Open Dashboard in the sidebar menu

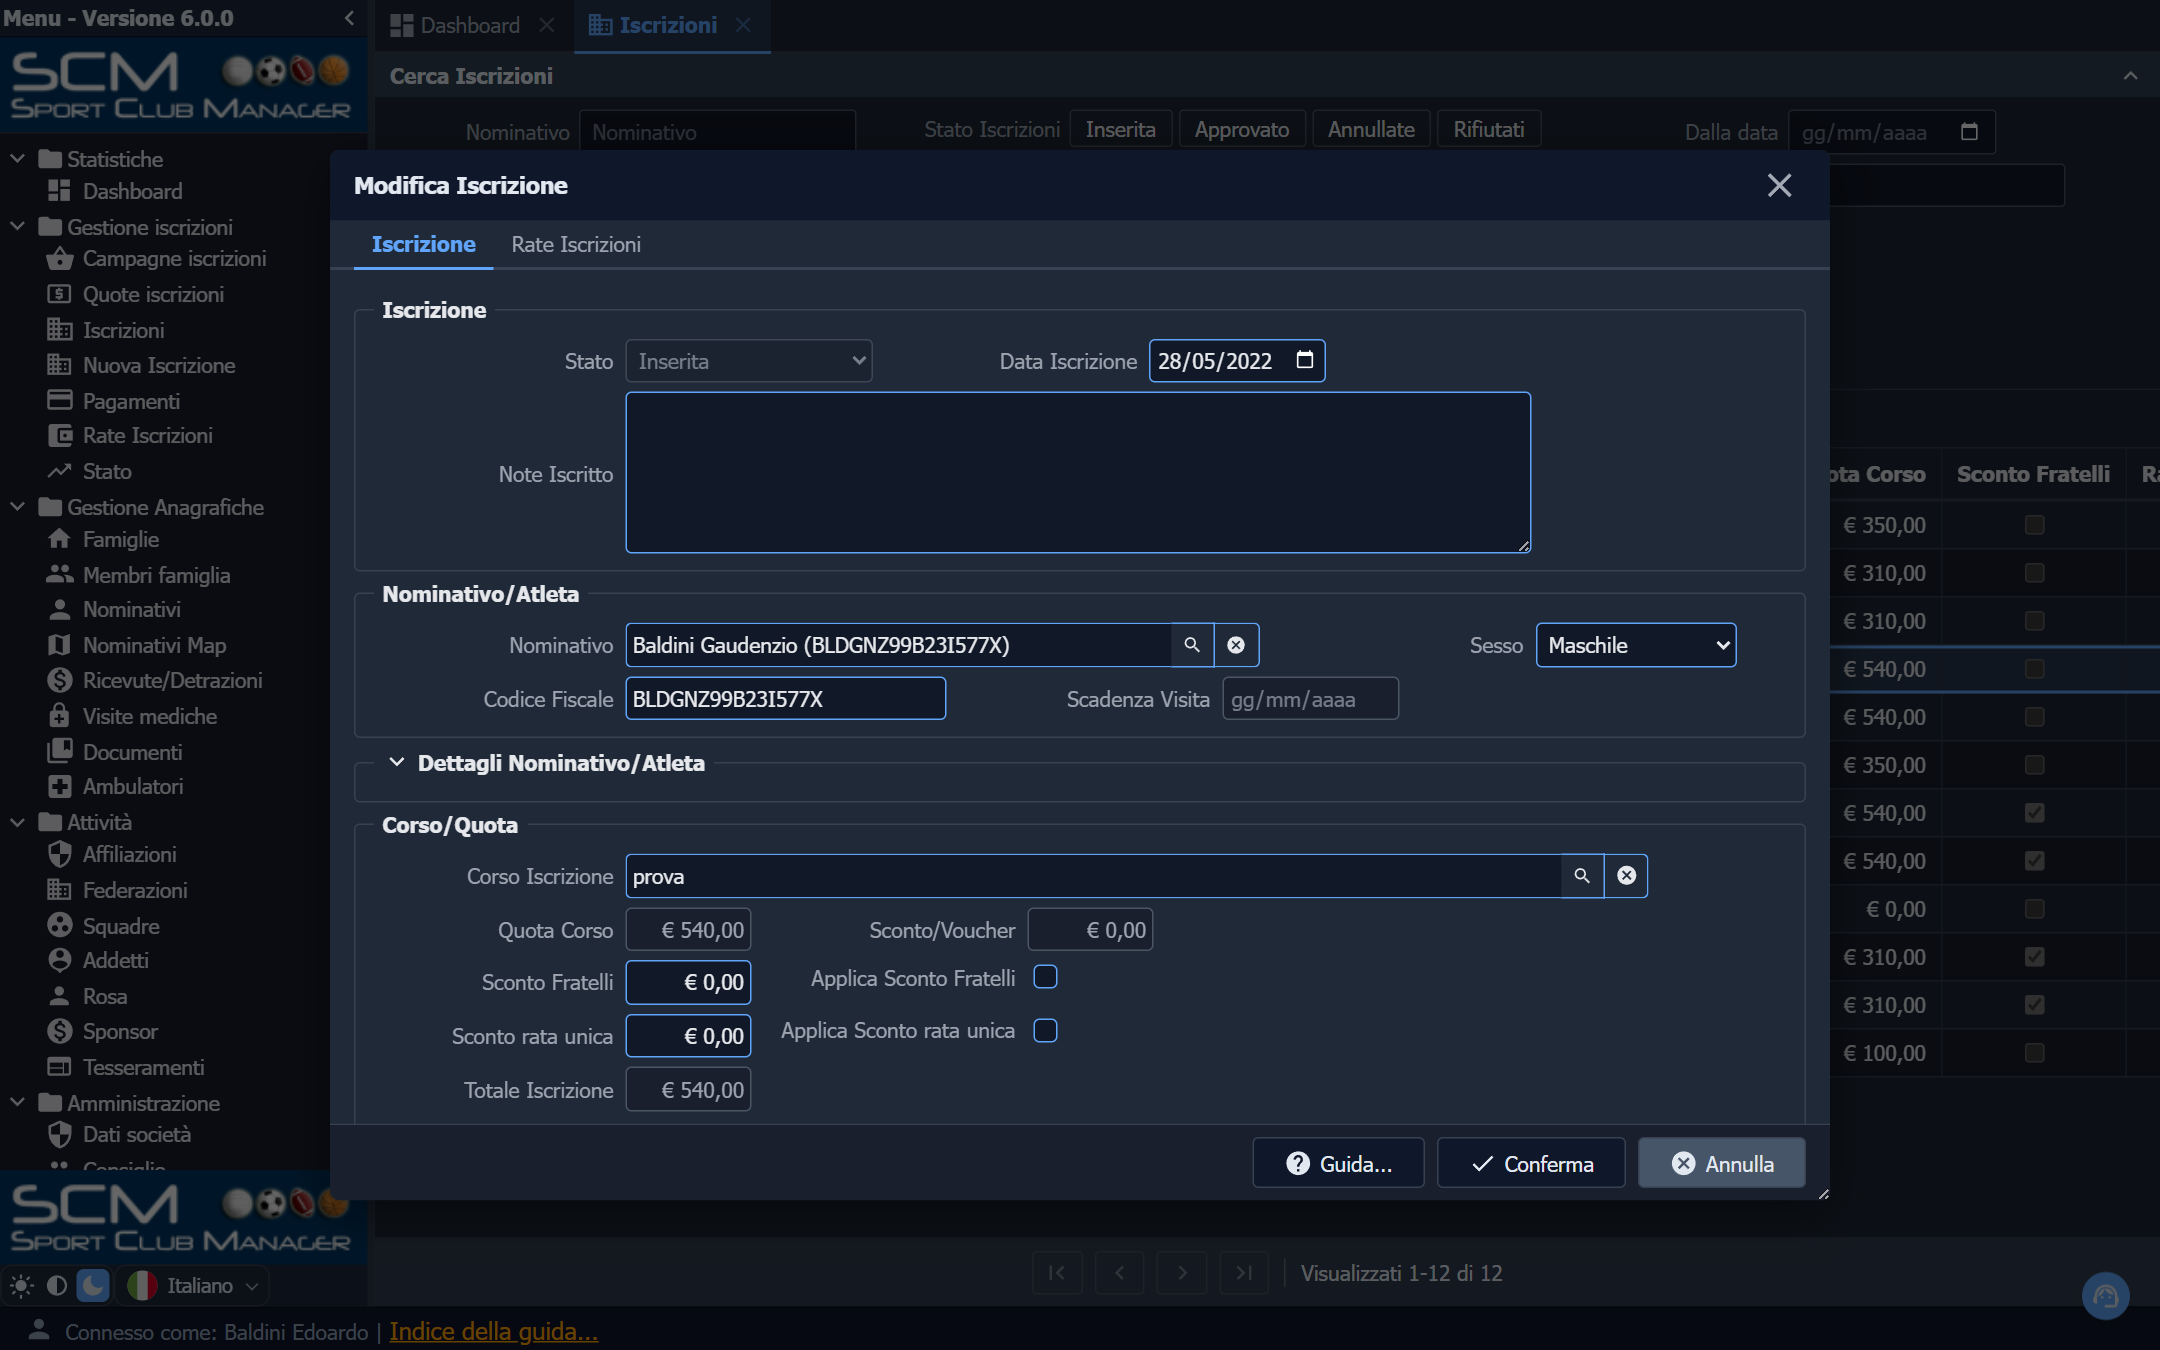click(115, 191)
